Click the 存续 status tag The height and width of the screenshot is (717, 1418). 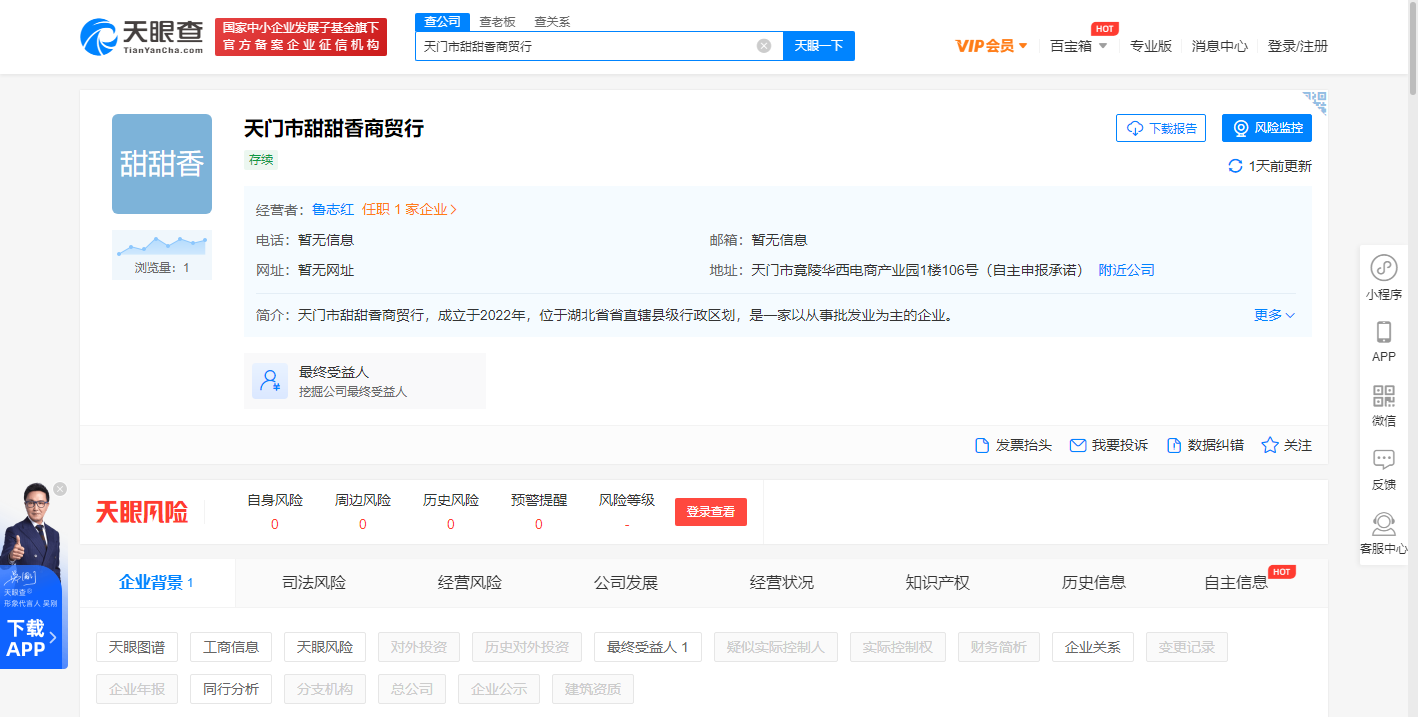tap(261, 160)
